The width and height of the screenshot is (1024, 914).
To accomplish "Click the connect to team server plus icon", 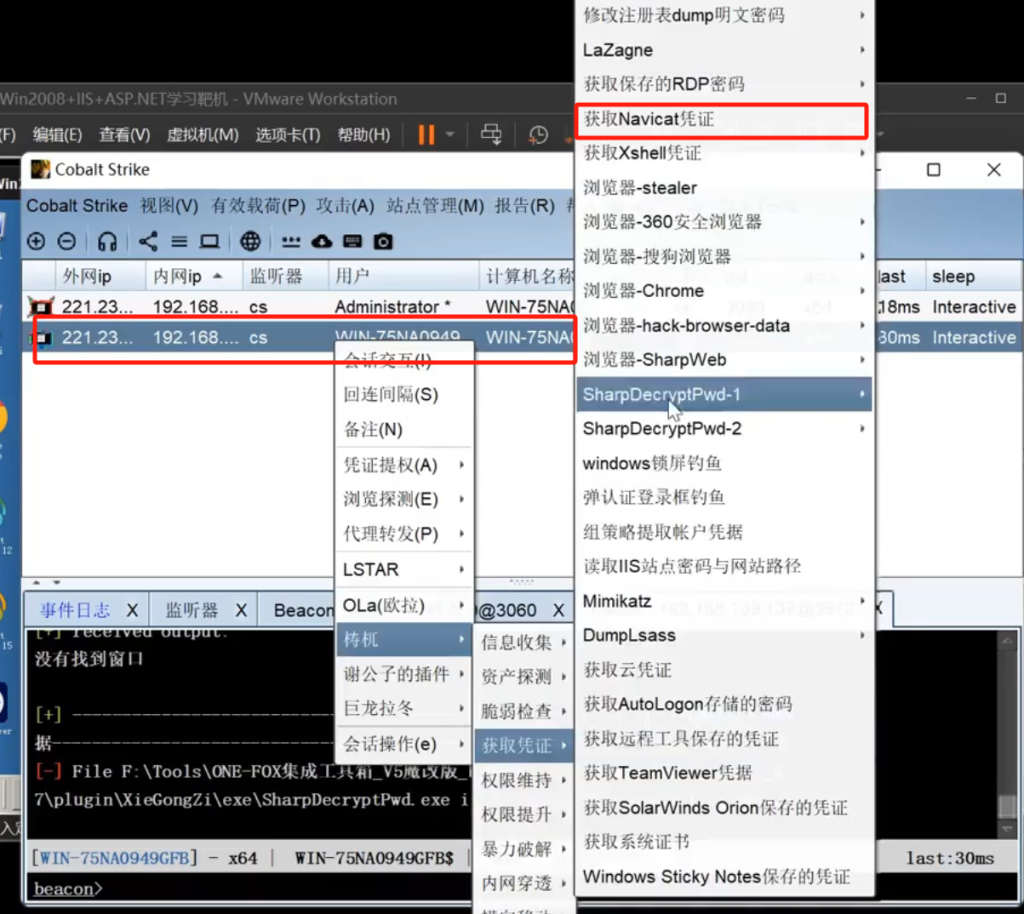I will (37, 242).
